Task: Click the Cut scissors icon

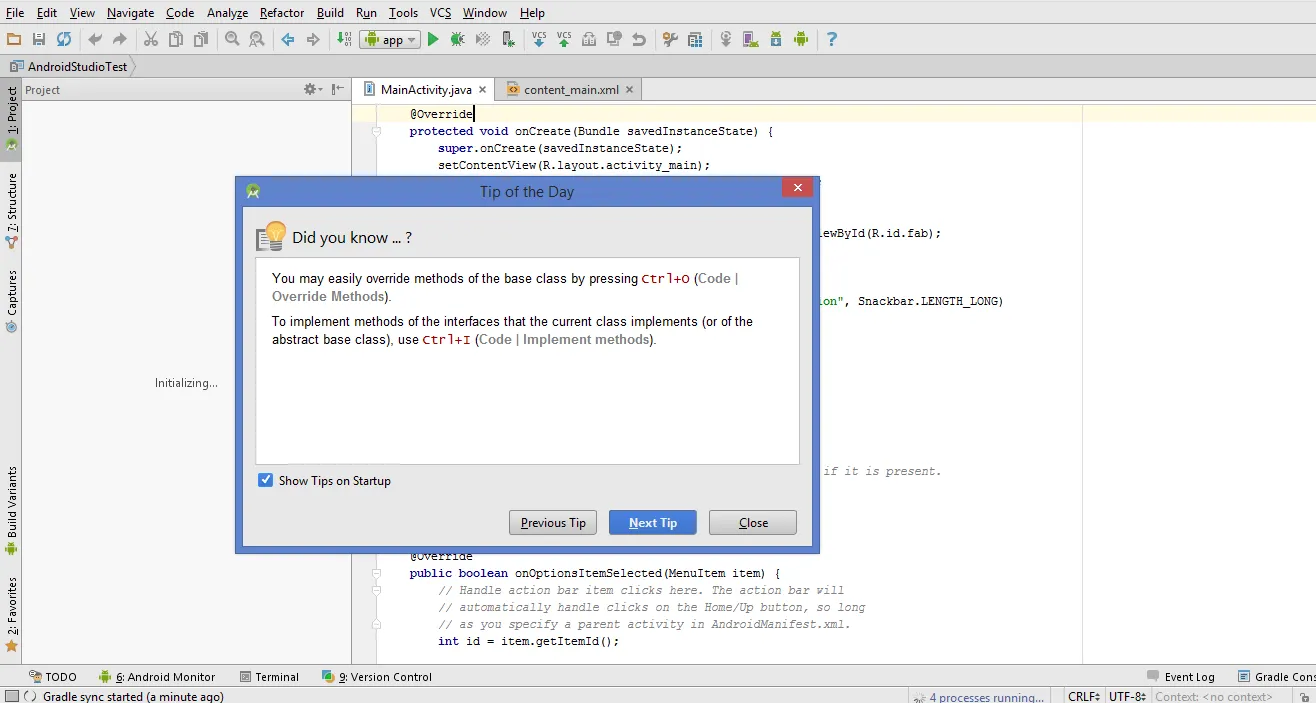Action: (151, 39)
